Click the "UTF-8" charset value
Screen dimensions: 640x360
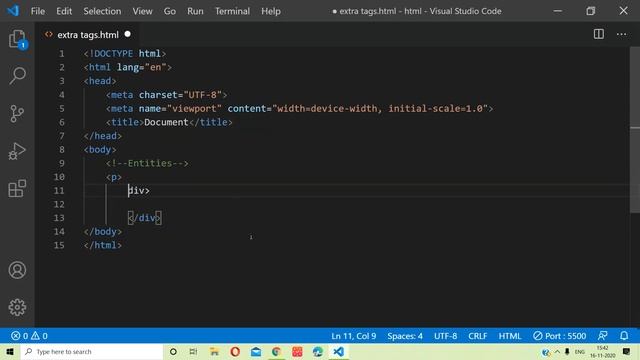point(202,95)
